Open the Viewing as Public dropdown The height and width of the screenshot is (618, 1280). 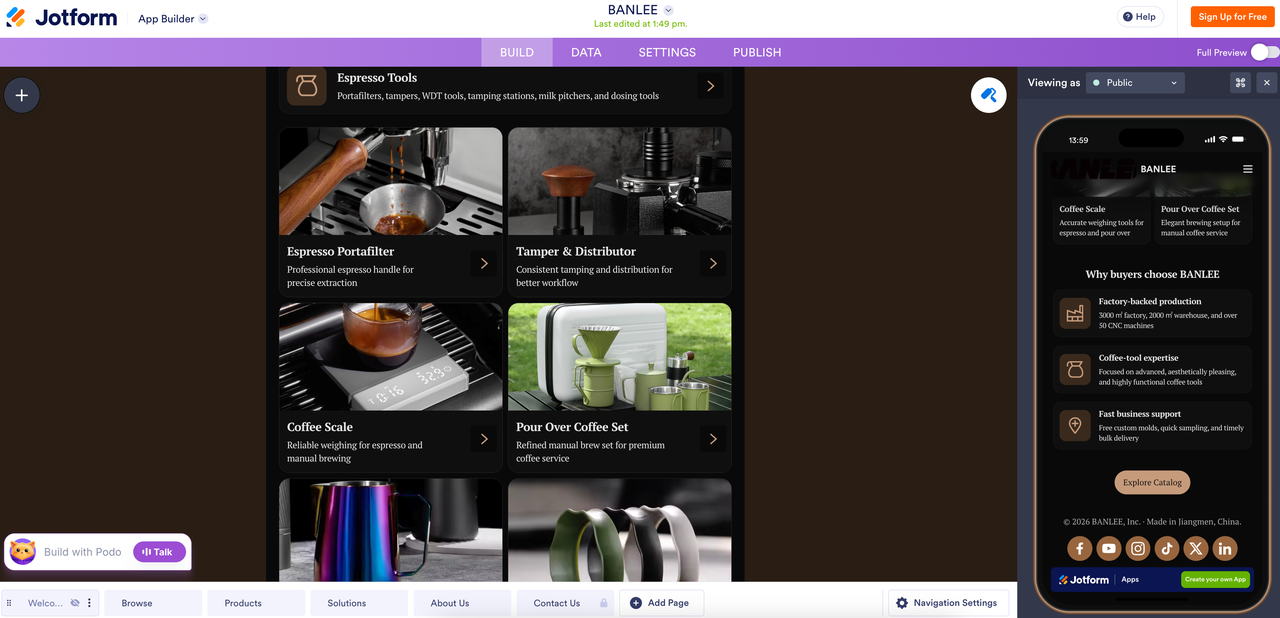[1136, 83]
